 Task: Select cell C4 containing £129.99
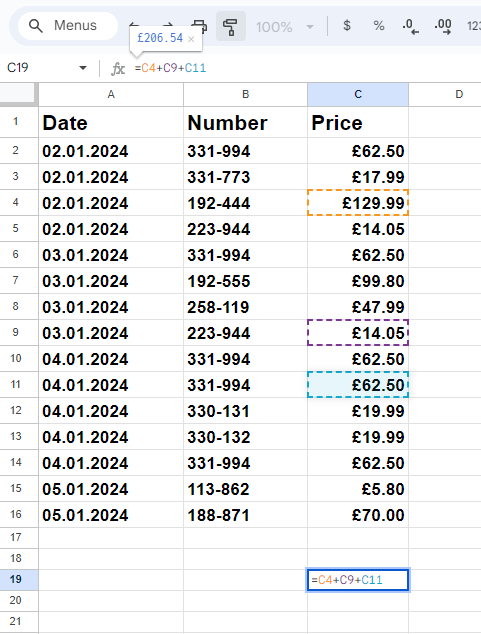click(x=358, y=203)
